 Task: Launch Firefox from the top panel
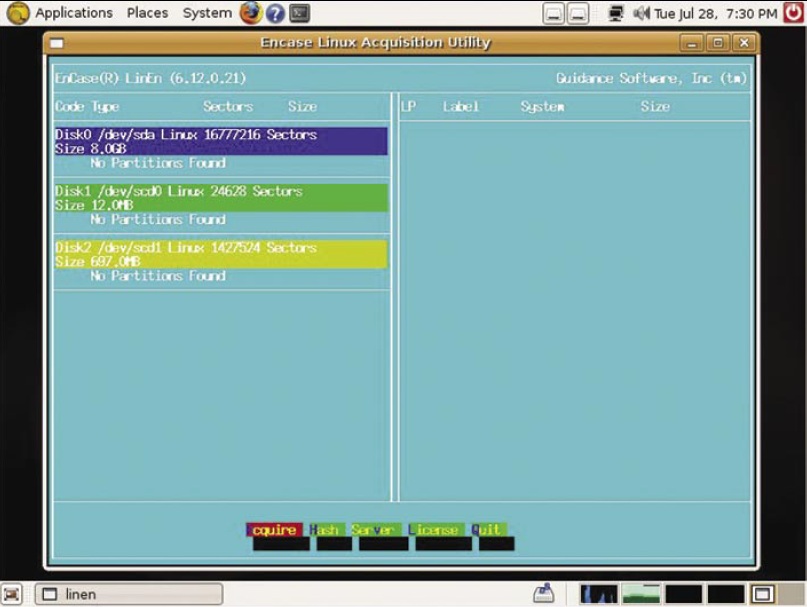[250, 13]
